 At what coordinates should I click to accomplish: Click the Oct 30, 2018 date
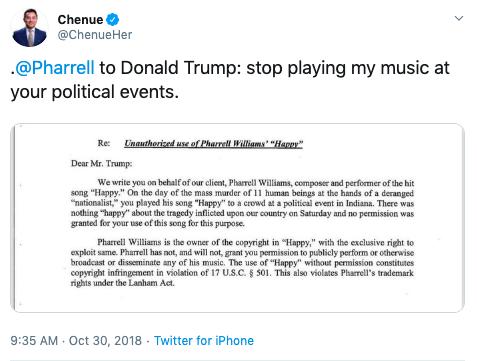coord(105,341)
